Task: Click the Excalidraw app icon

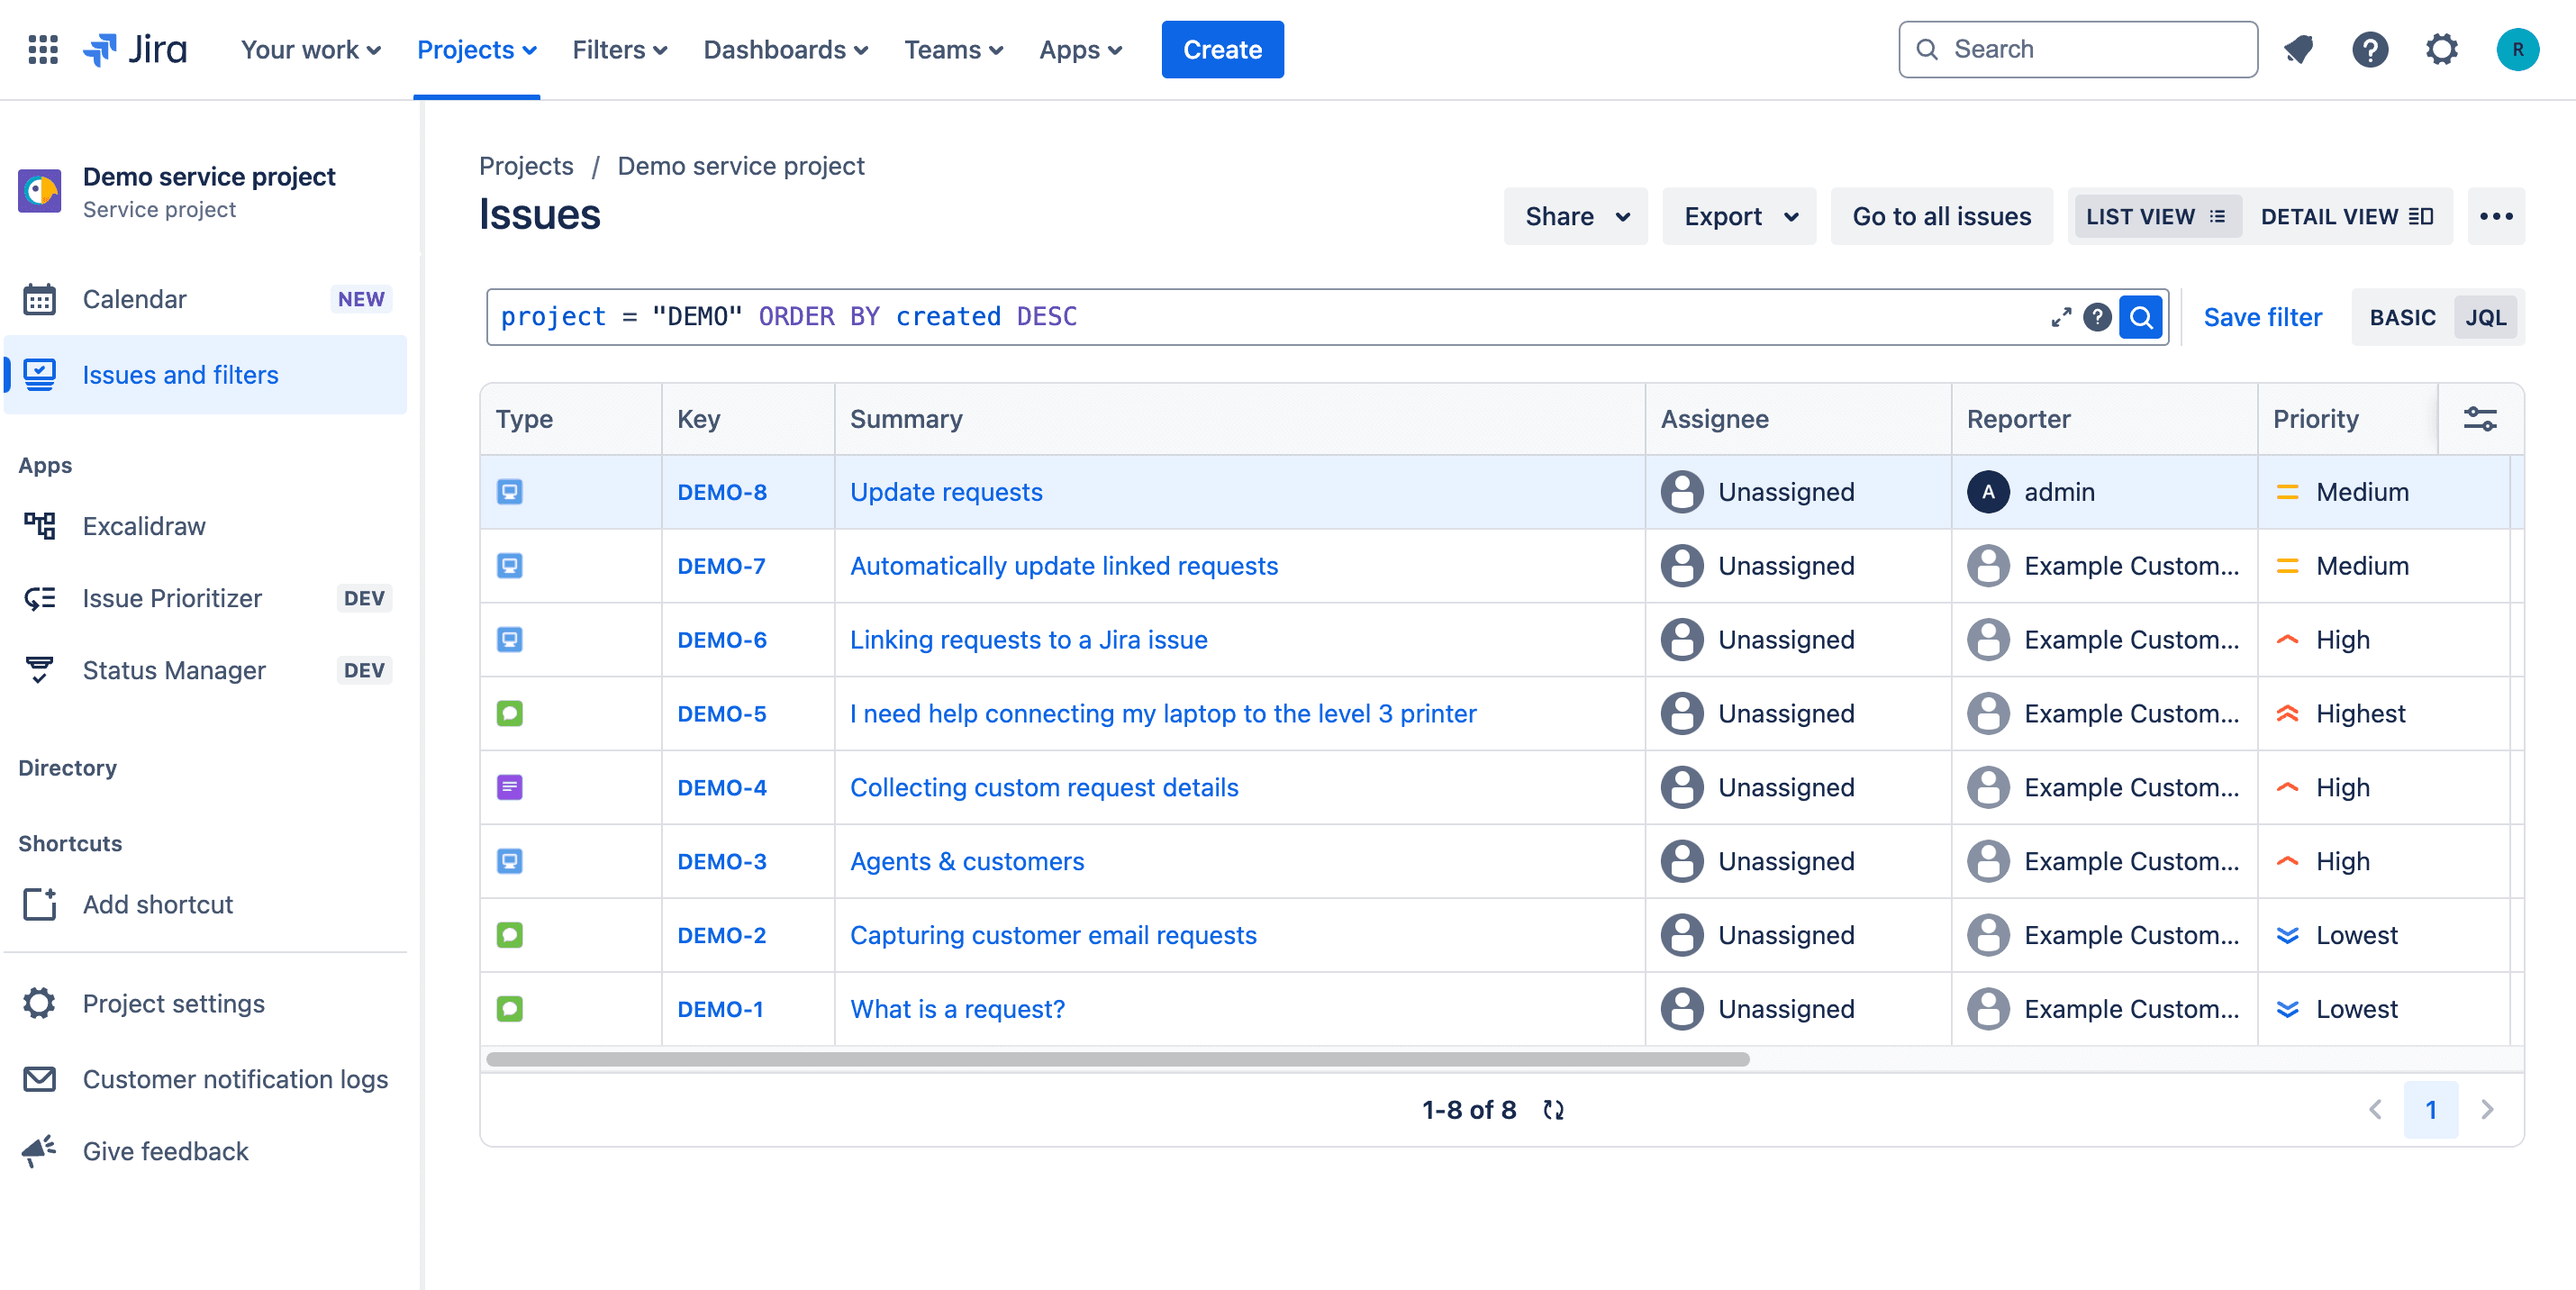Action: pos(39,526)
